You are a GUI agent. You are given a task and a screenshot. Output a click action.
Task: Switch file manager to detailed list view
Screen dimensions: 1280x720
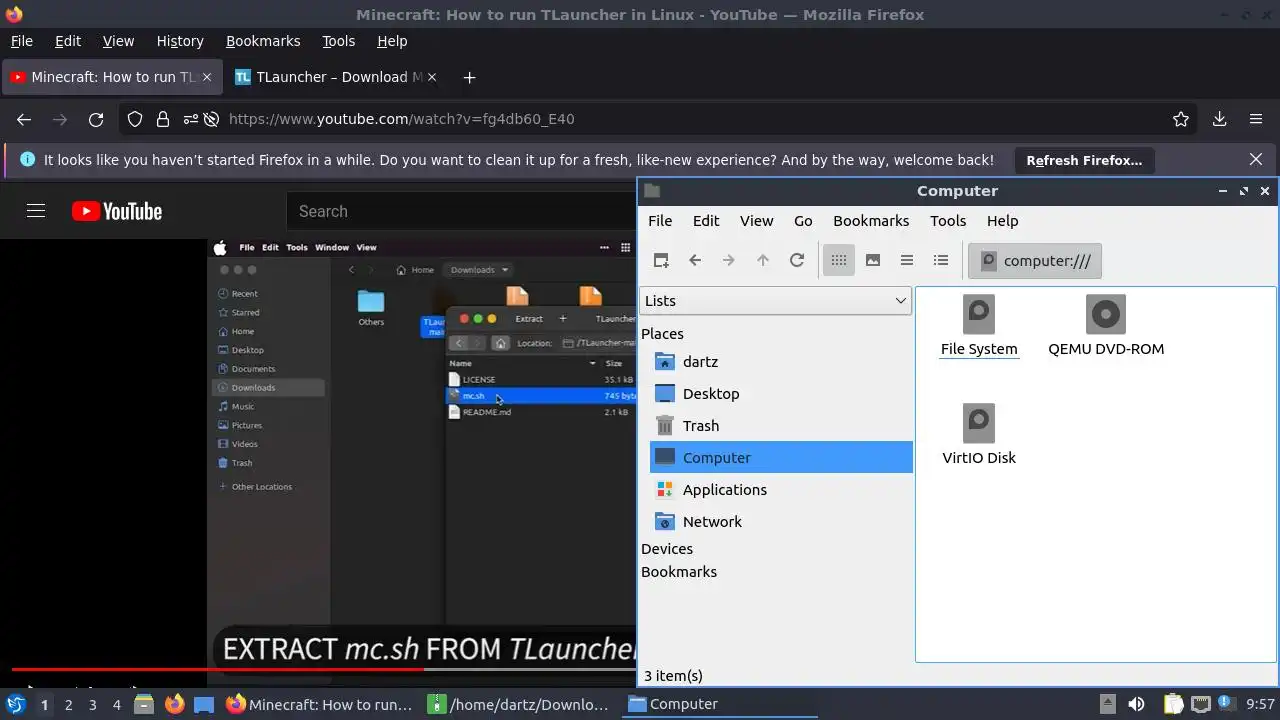pyautogui.click(x=941, y=260)
